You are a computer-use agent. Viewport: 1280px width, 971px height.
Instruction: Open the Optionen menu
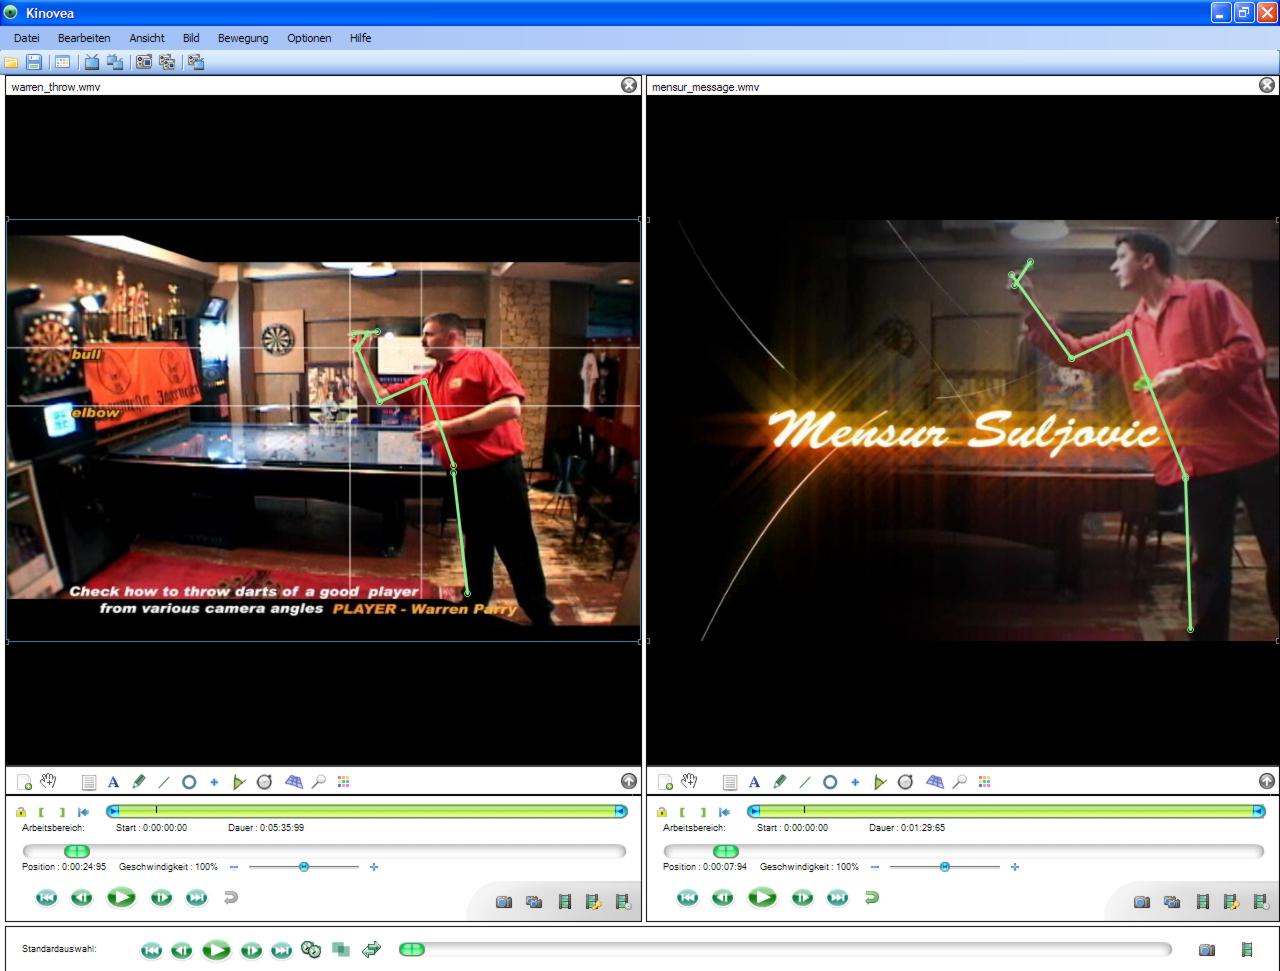coord(309,38)
